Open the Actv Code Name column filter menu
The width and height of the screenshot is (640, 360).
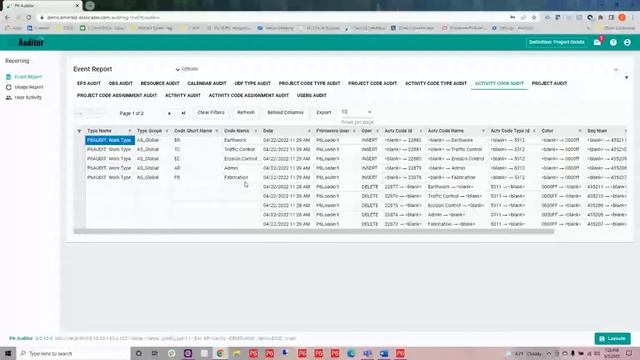click(x=483, y=131)
